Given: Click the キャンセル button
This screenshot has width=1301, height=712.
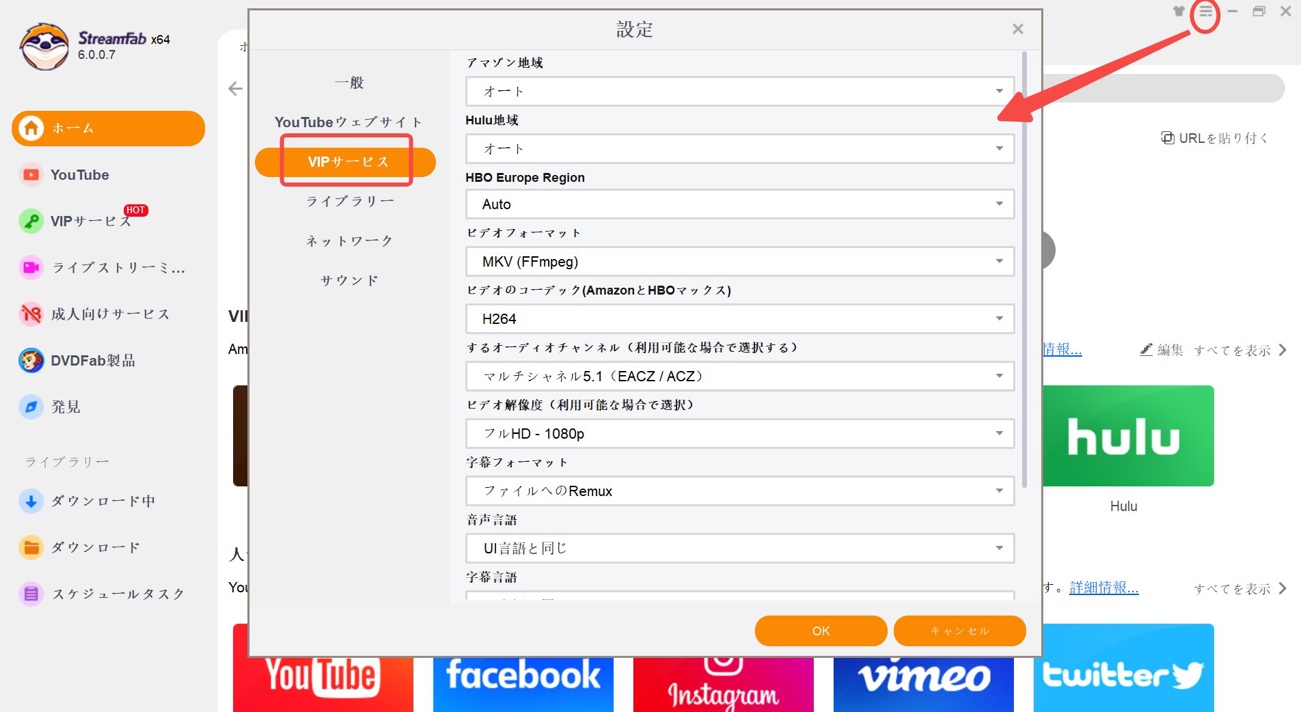Looking at the screenshot, I should [x=960, y=631].
